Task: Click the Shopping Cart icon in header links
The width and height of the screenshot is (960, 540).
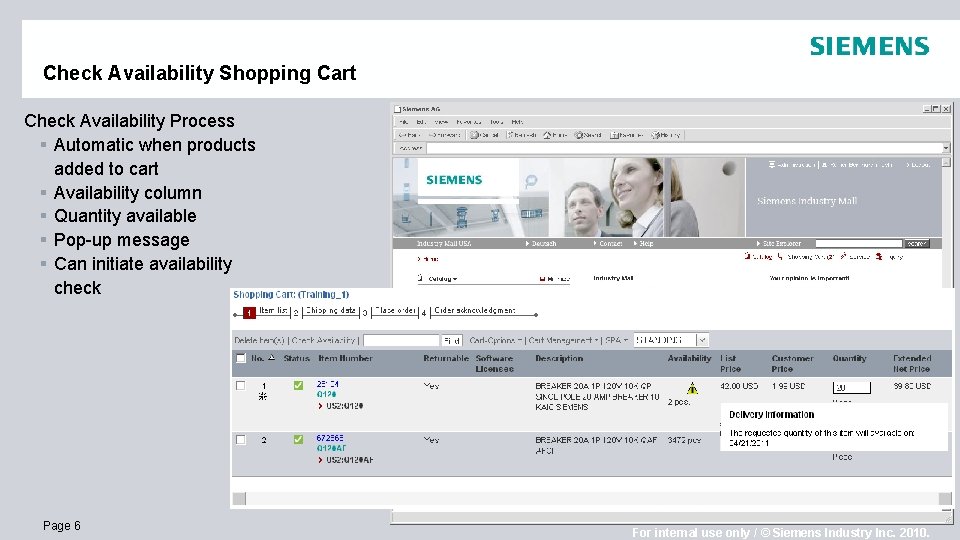Action: pyautogui.click(x=780, y=257)
